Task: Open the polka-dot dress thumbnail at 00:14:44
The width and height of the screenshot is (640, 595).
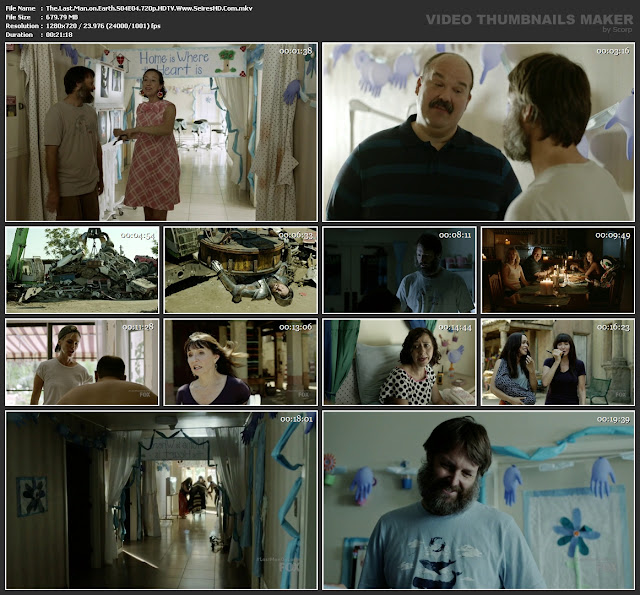Action: [399, 362]
